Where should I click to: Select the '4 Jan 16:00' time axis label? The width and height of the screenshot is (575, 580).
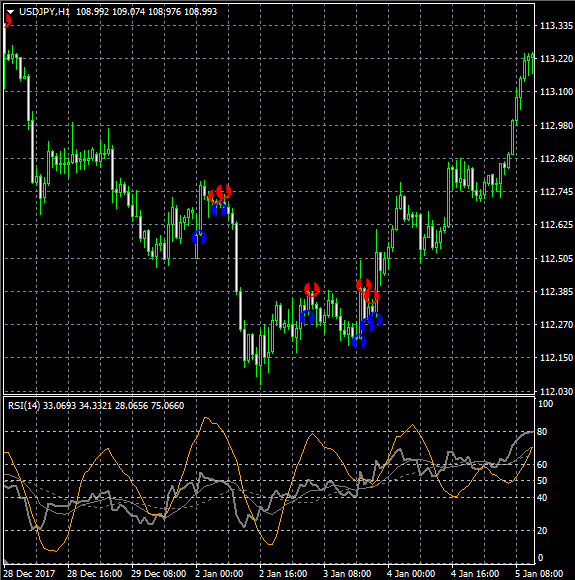475,574
